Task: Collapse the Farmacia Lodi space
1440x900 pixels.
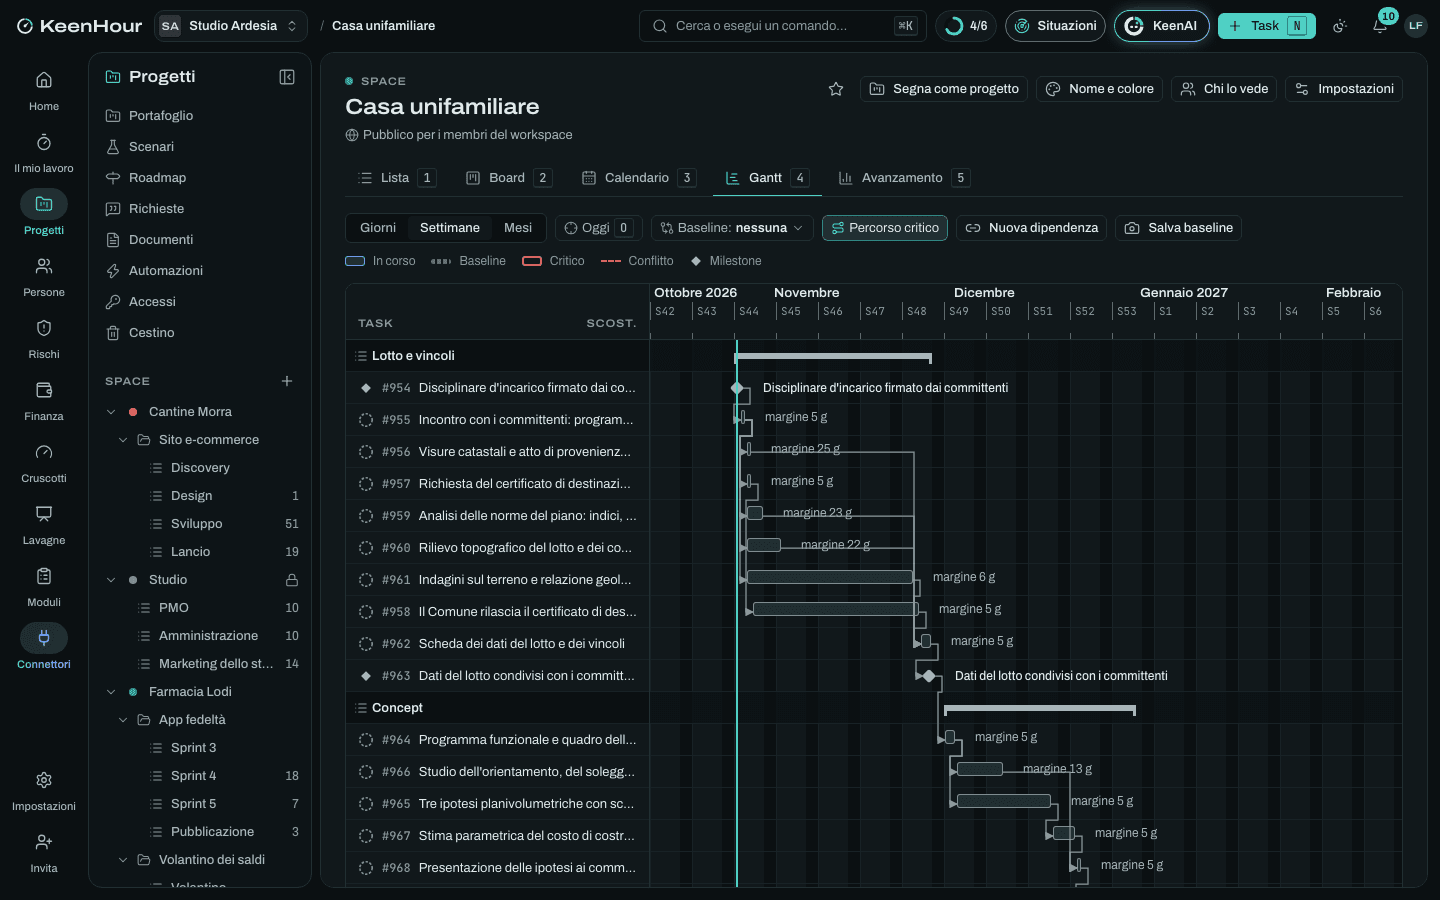Action: [x=111, y=692]
